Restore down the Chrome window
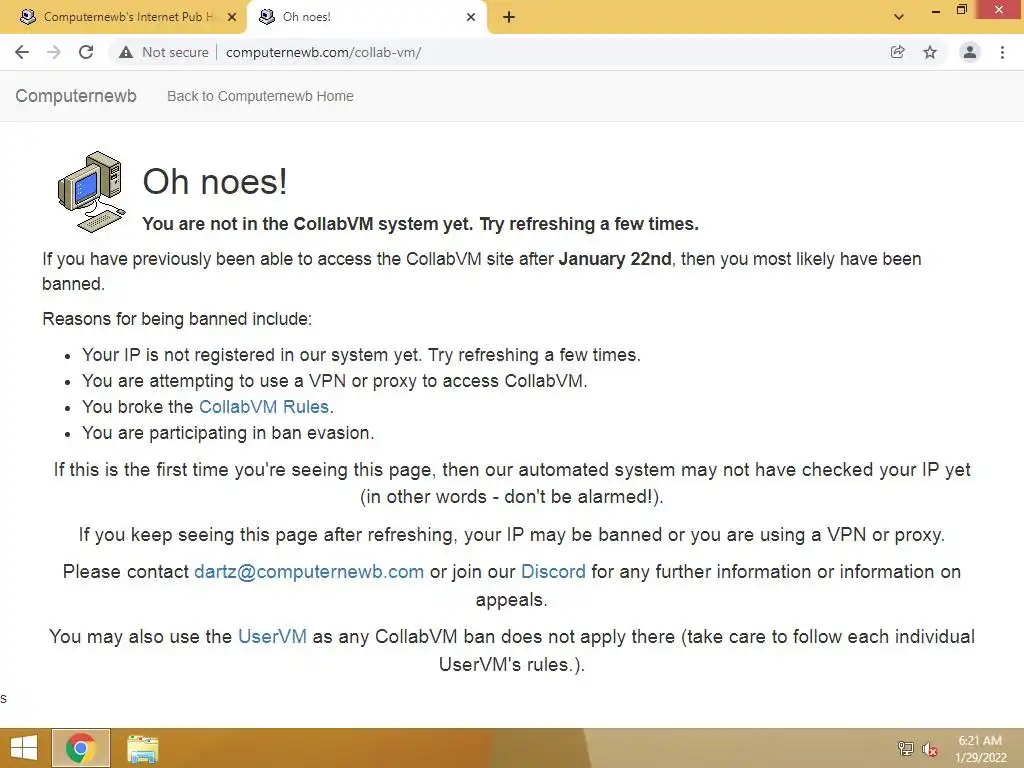This screenshot has width=1024, height=768. (x=961, y=10)
